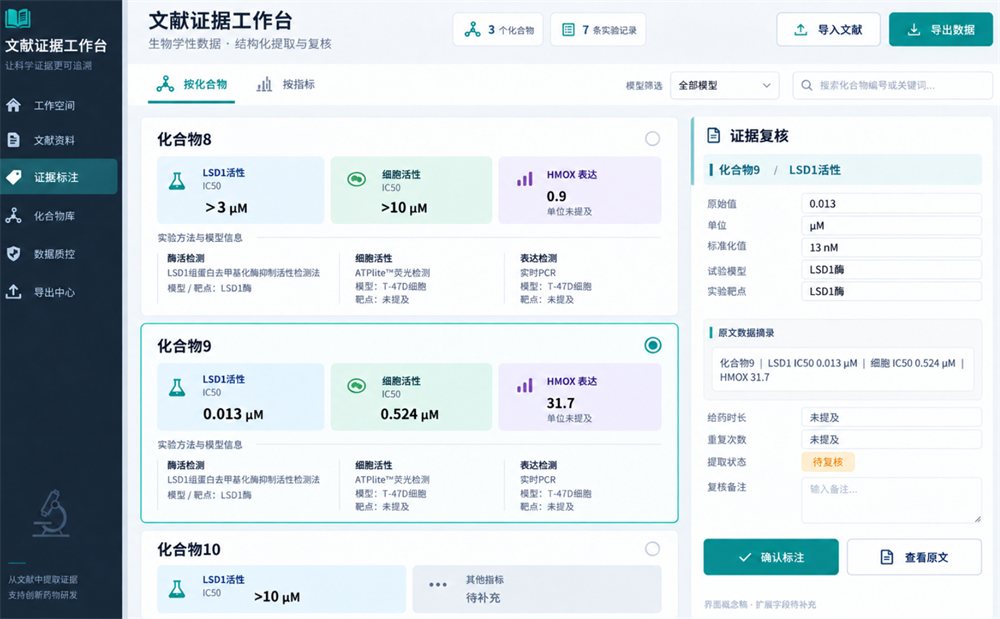Open the 全部模型 filter dropdown

tap(724, 85)
